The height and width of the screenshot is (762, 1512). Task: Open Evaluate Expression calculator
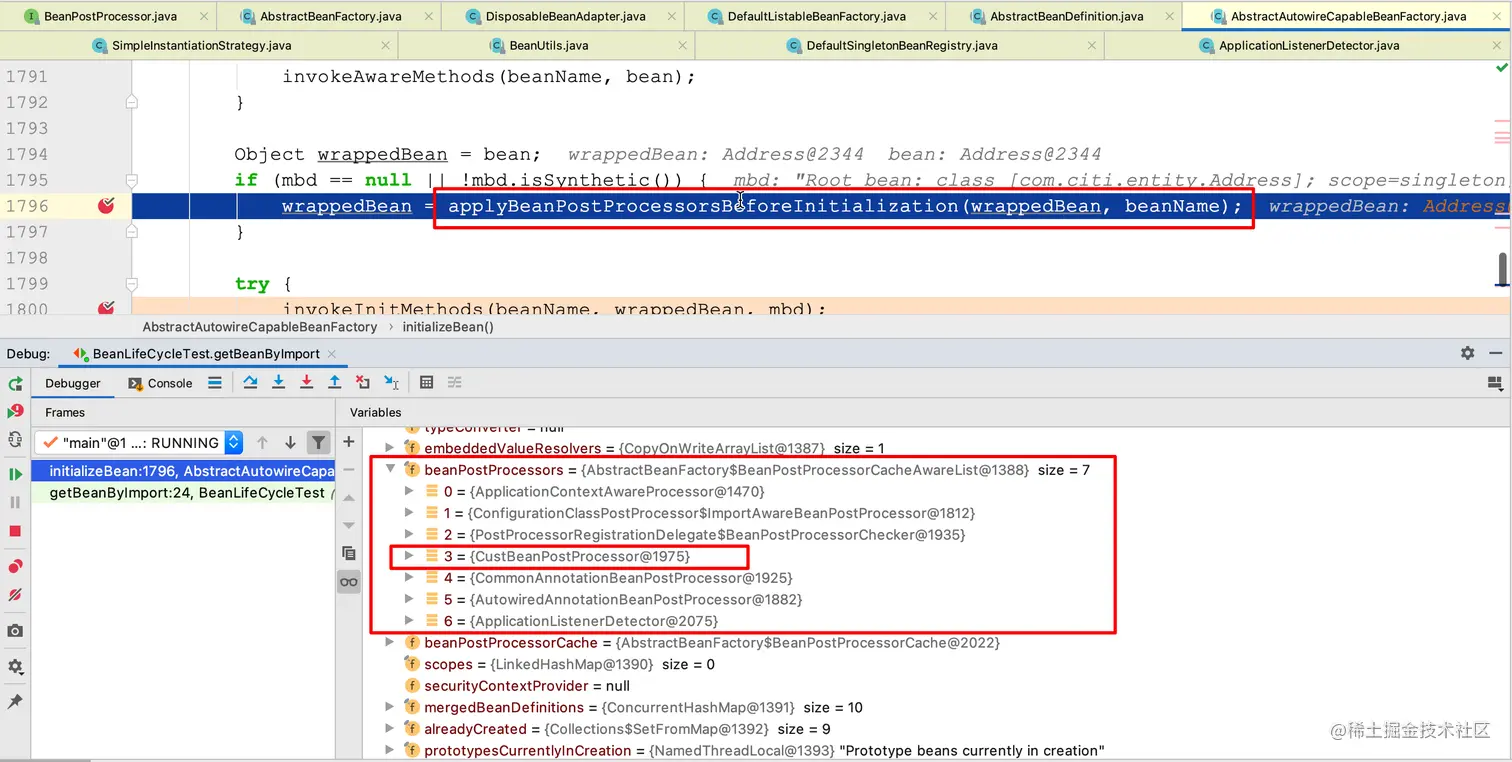(x=427, y=382)
